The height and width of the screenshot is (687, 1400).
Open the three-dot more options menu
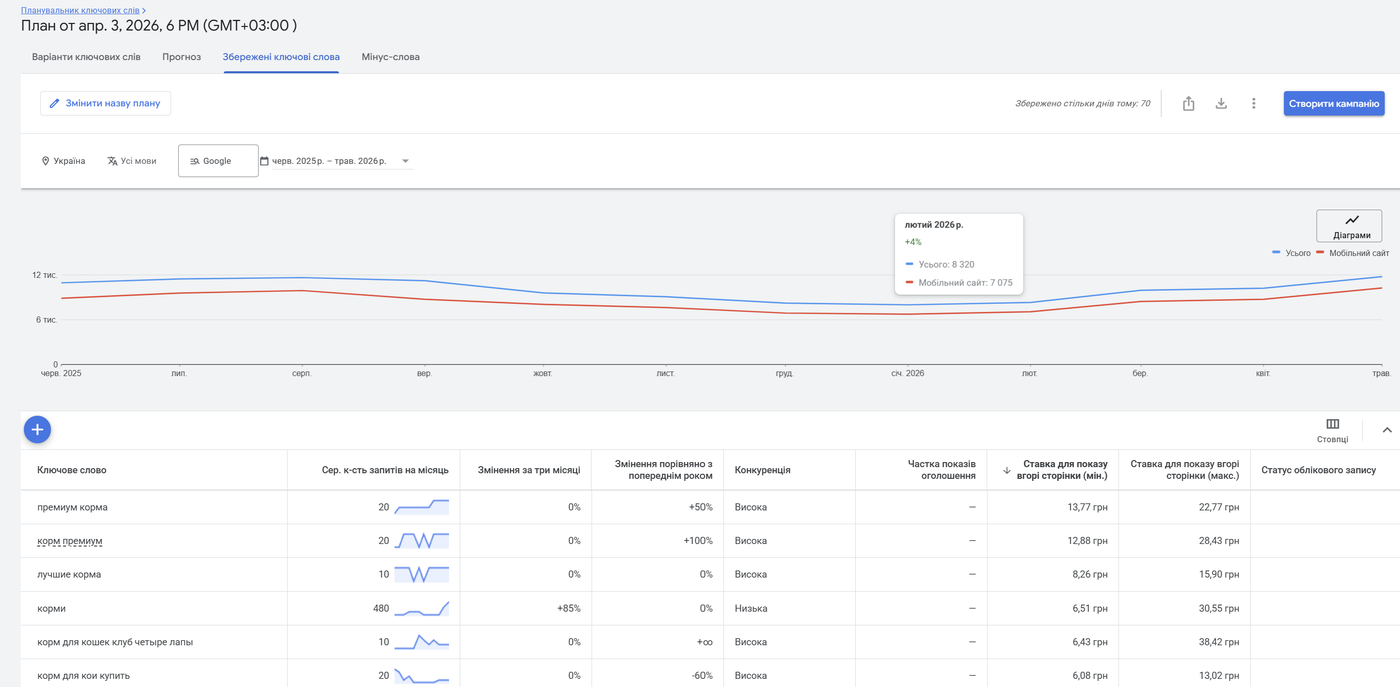[x=1253, y=103]
